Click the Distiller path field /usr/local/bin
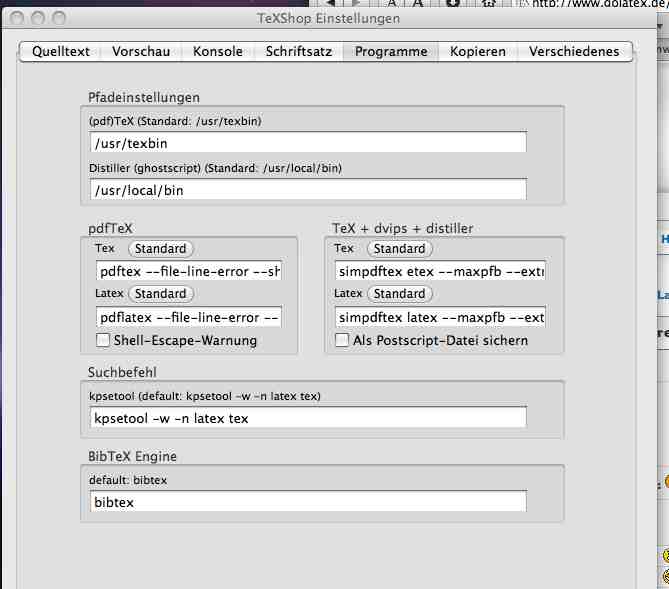The height and width of the screenshot is (589, 669). coord(308,190)
